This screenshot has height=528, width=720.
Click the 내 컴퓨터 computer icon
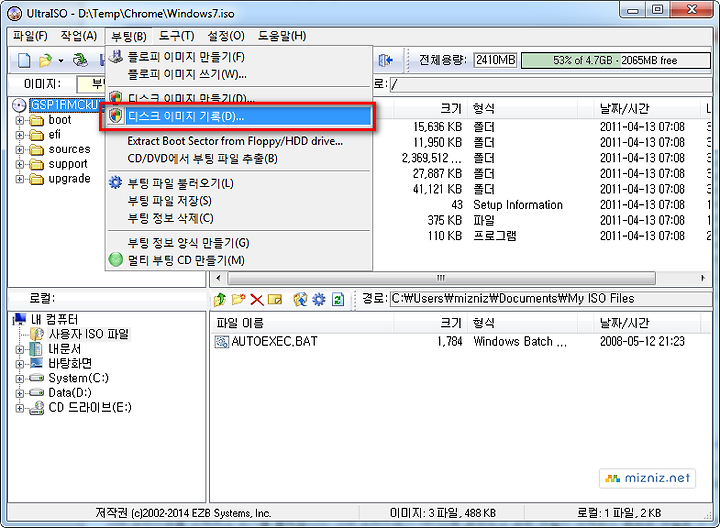[x=20, y=319]
